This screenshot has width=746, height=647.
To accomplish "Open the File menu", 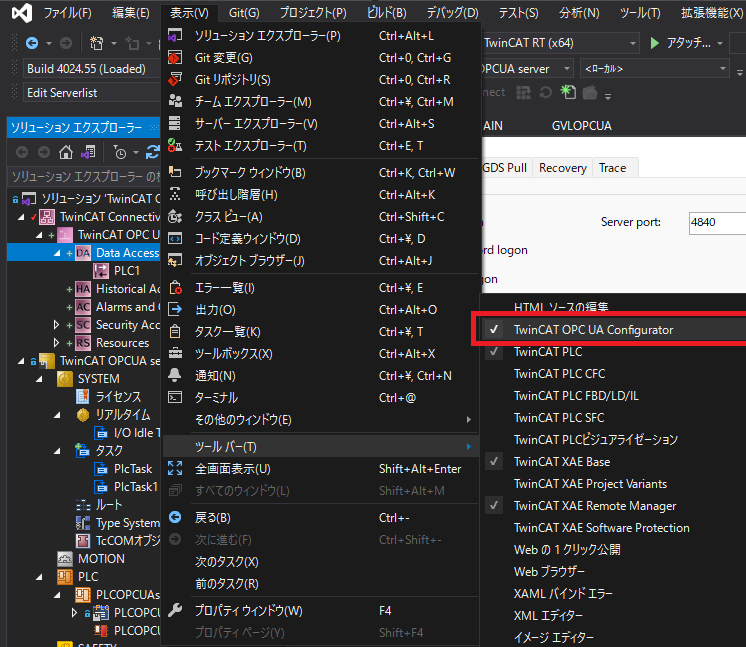I will (68, 13).
